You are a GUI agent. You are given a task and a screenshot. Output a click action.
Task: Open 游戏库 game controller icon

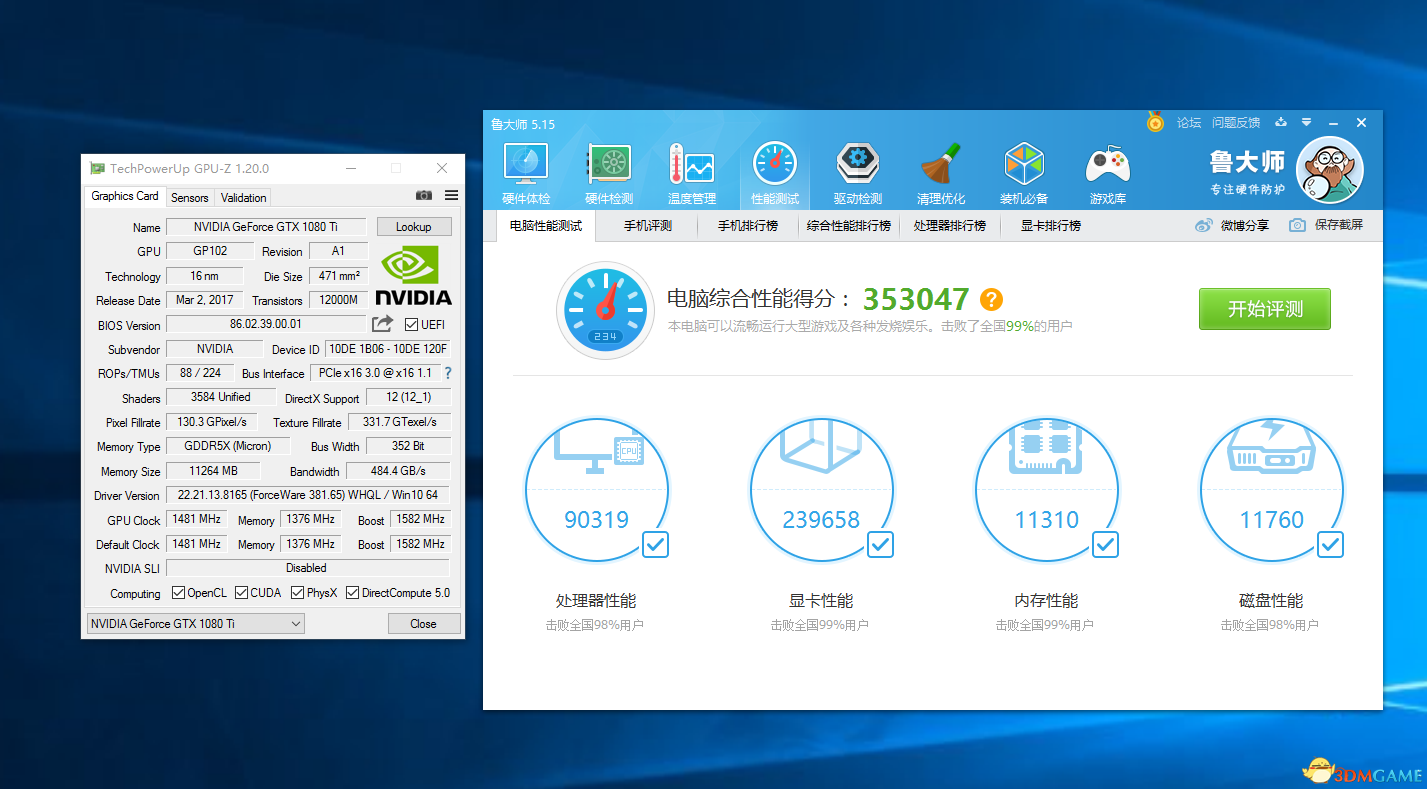tap(1107, 165)
